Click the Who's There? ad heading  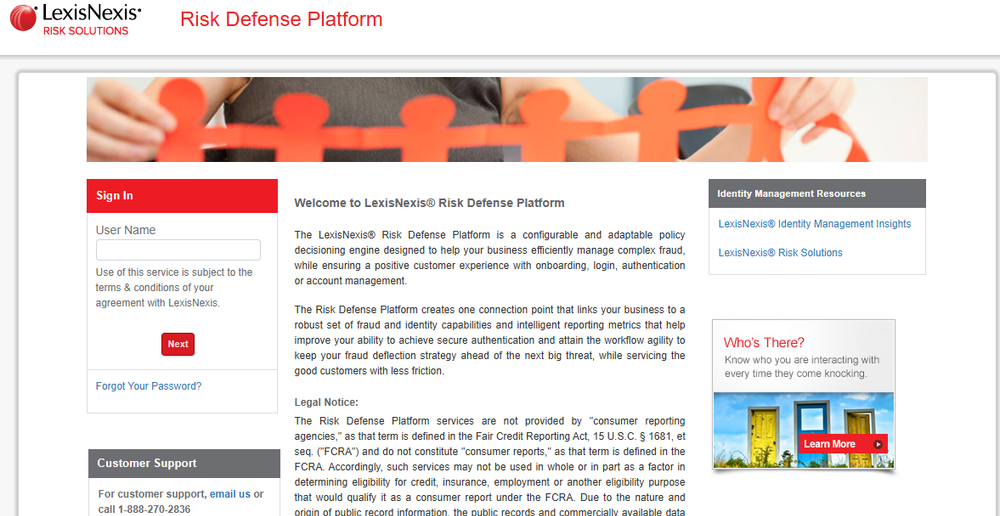[x=764, y=342]
